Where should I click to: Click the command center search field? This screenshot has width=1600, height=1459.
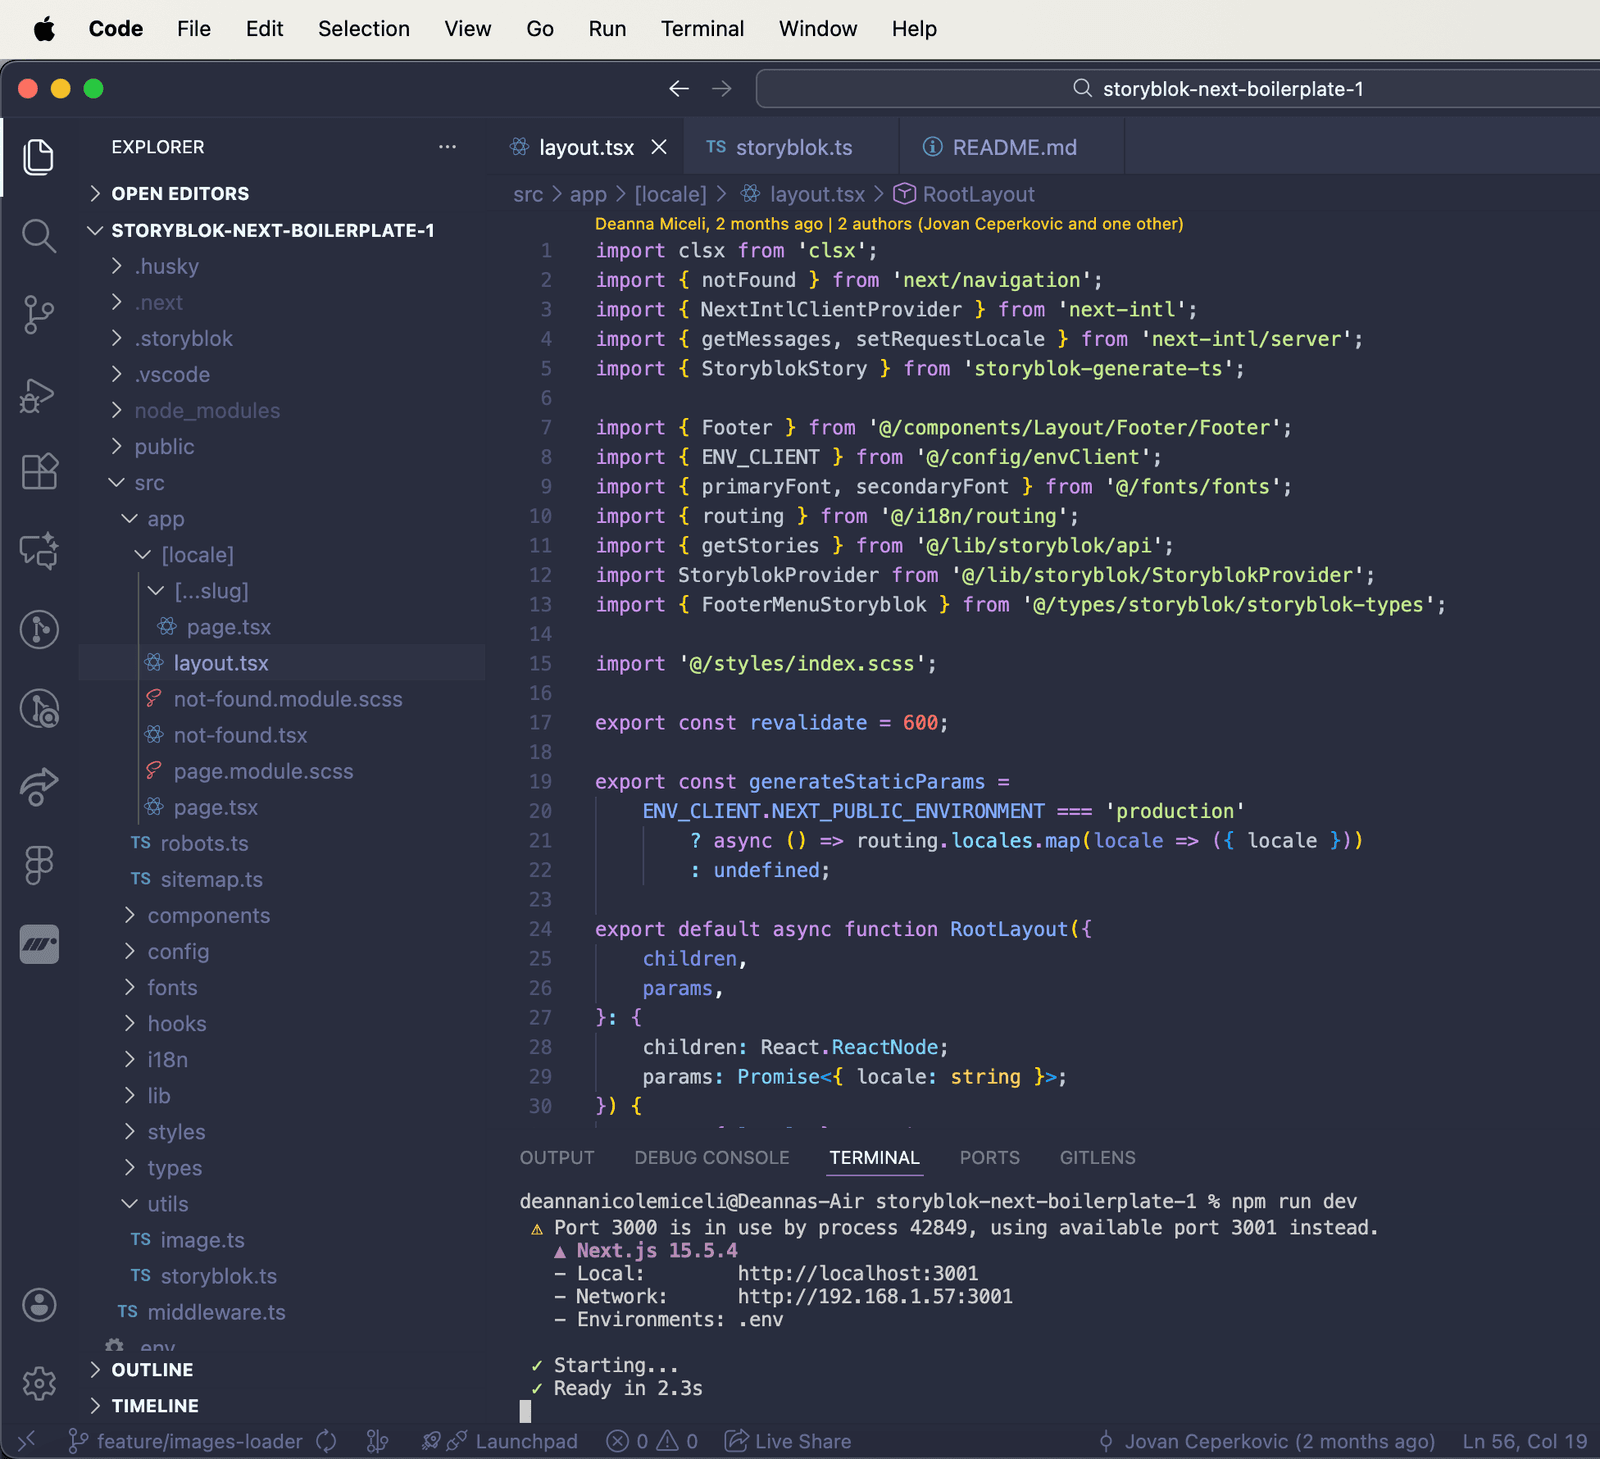(1178, 89)
